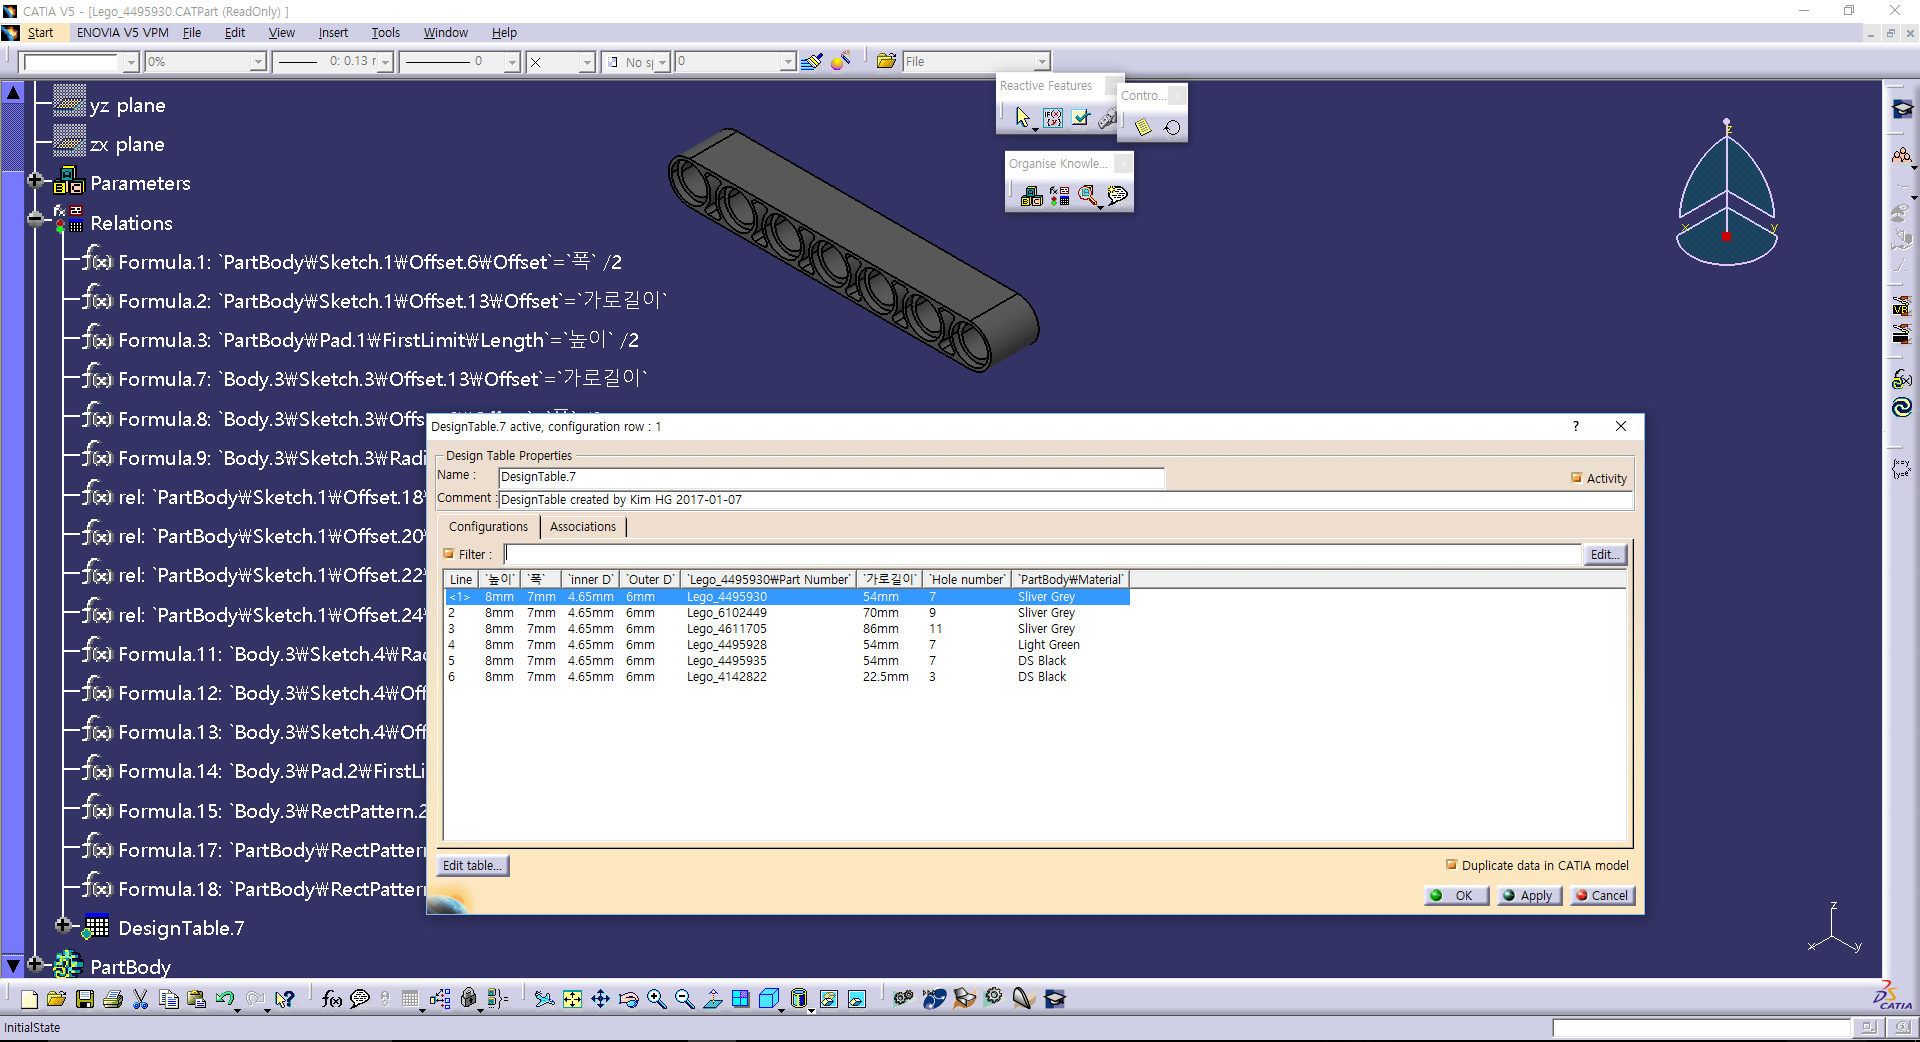Open the line thickness 0.13 dropdown
Viewport: 1920px width, 1042px height.
pos(385,62)
